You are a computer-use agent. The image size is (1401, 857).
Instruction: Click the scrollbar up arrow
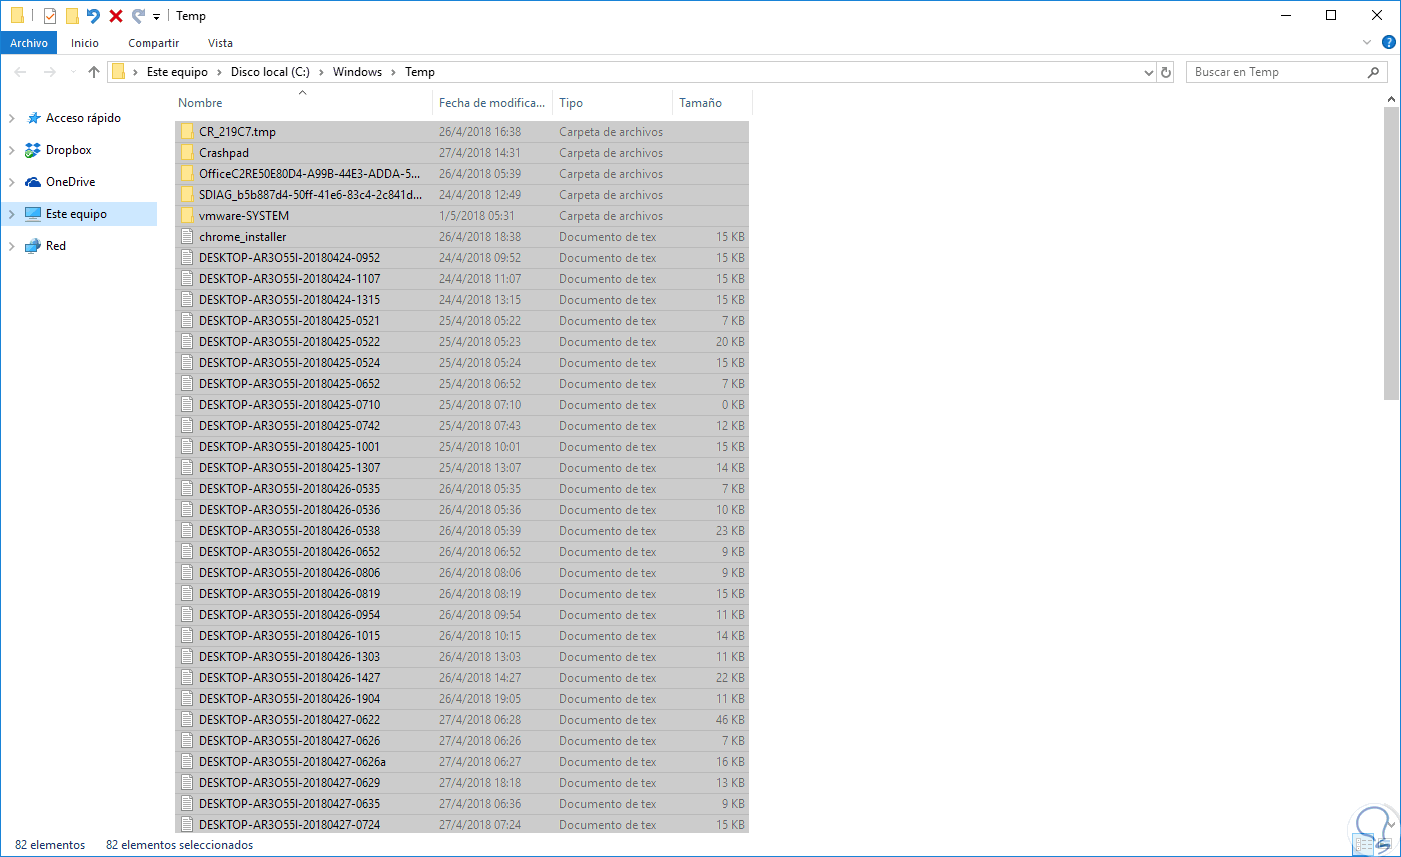point(1391,99)
